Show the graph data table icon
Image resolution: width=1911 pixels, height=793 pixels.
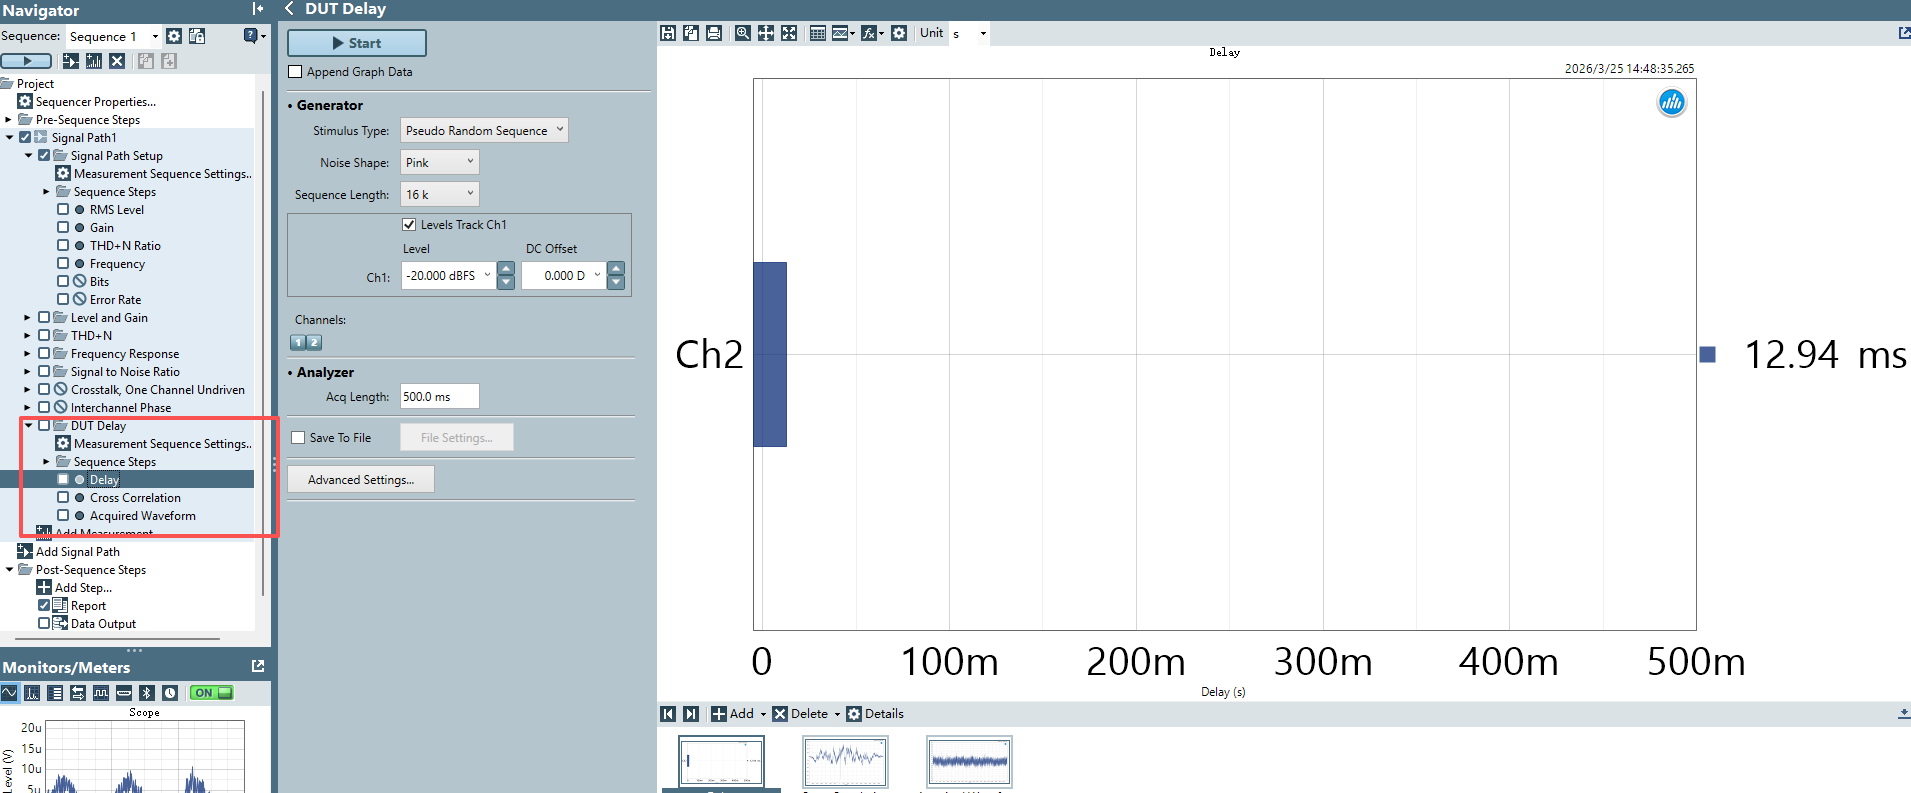(818, 33)
